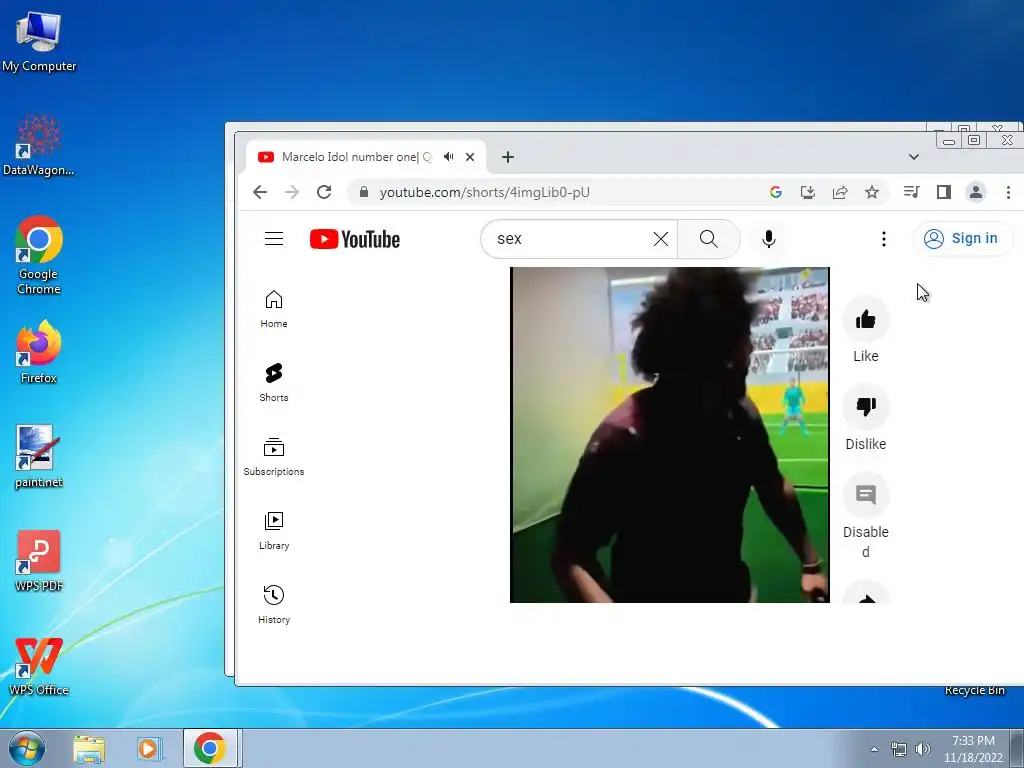Expand the tab search chevron
Viewport: 1024px width, 768px height.
point(914,157)
